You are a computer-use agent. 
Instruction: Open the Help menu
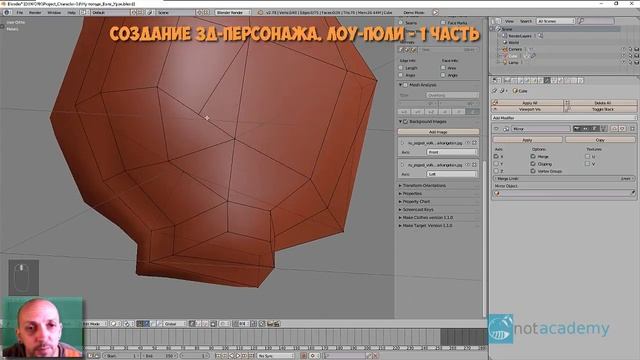(x=71, y=13)
